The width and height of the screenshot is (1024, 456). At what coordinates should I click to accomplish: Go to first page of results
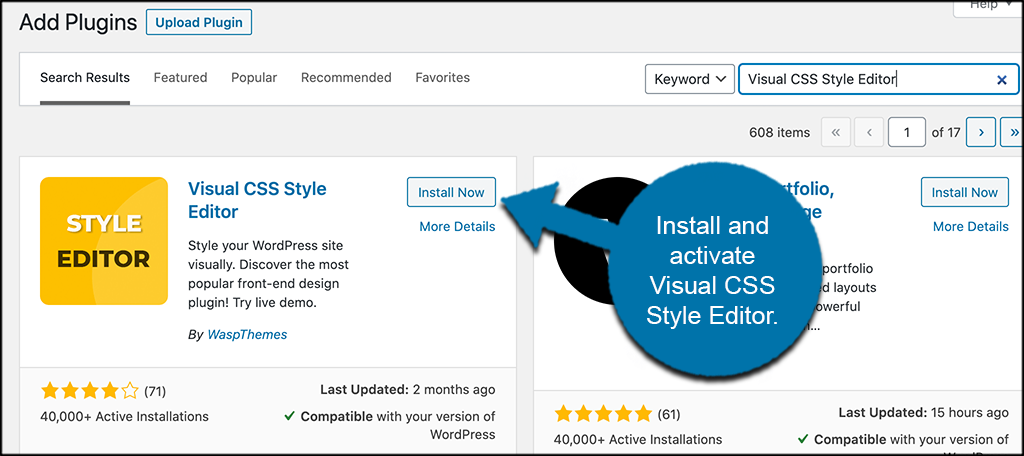tap(836, 133)
